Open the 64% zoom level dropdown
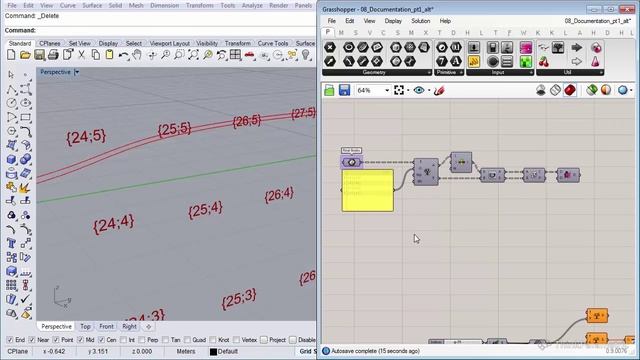Viewport: 640px width, 360px height. 387,90
